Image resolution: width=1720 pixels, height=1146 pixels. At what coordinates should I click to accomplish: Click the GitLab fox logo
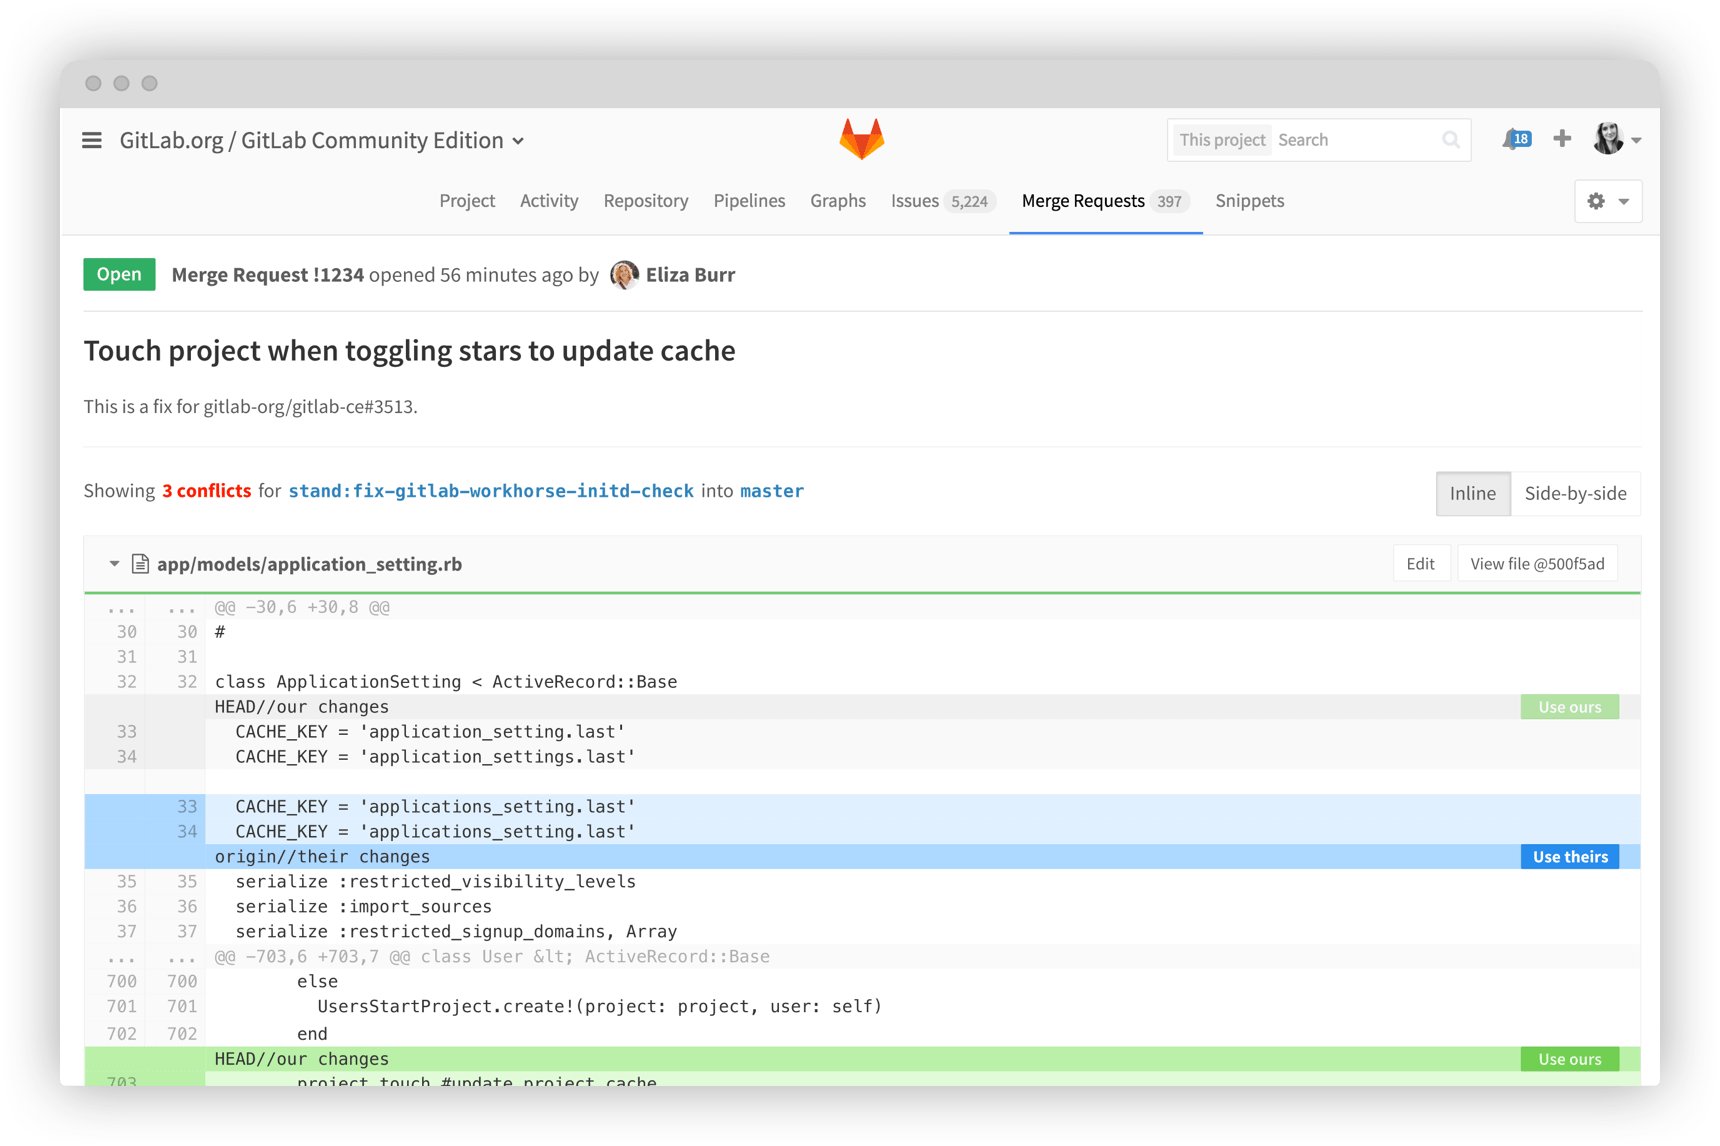pos(861,139)
